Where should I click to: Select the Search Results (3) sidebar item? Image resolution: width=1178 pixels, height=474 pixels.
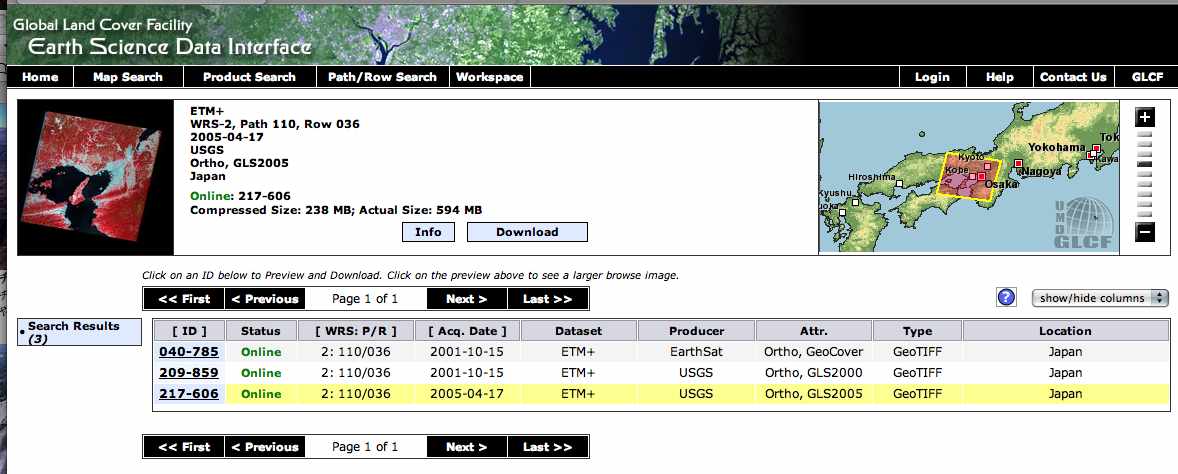(x=80, y=332)
